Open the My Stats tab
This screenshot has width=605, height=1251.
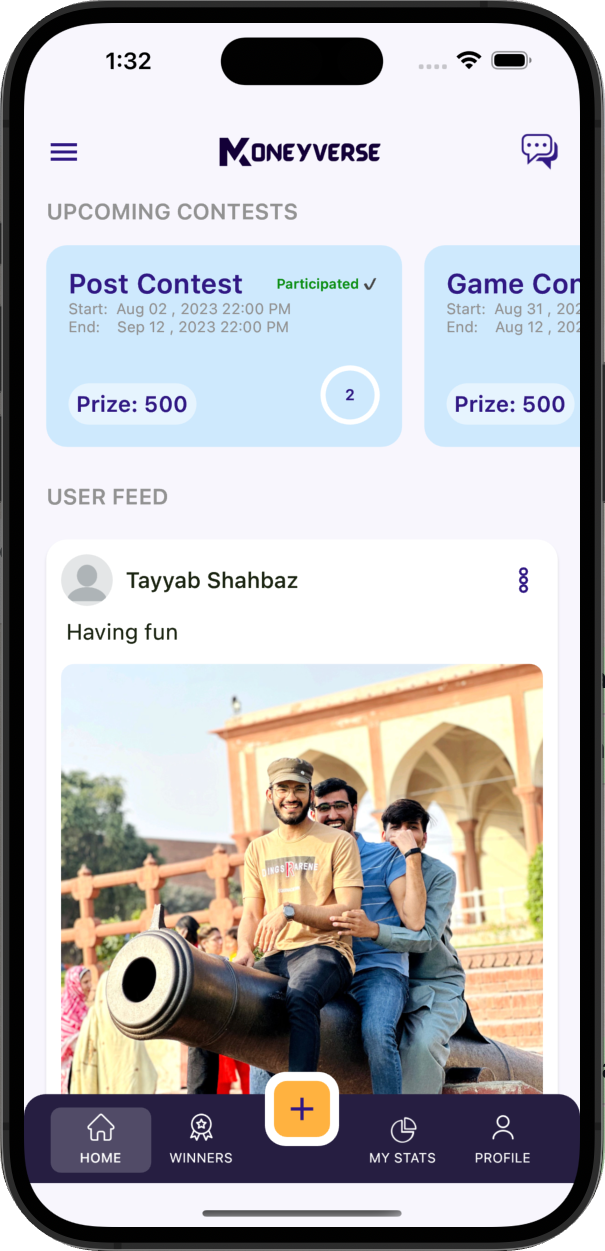402,1140
